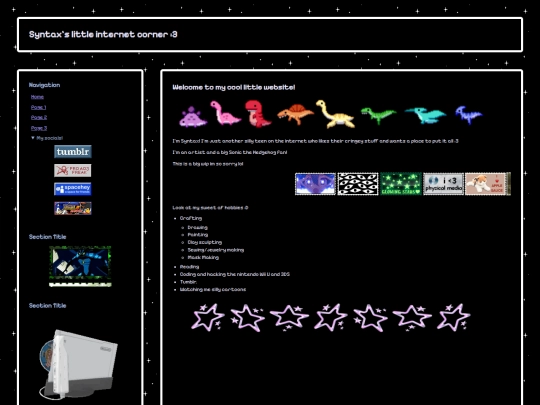This screenshot has width=540, height=405.
Task: Open Page 1 from the navigation
Action: click(39, 107)
